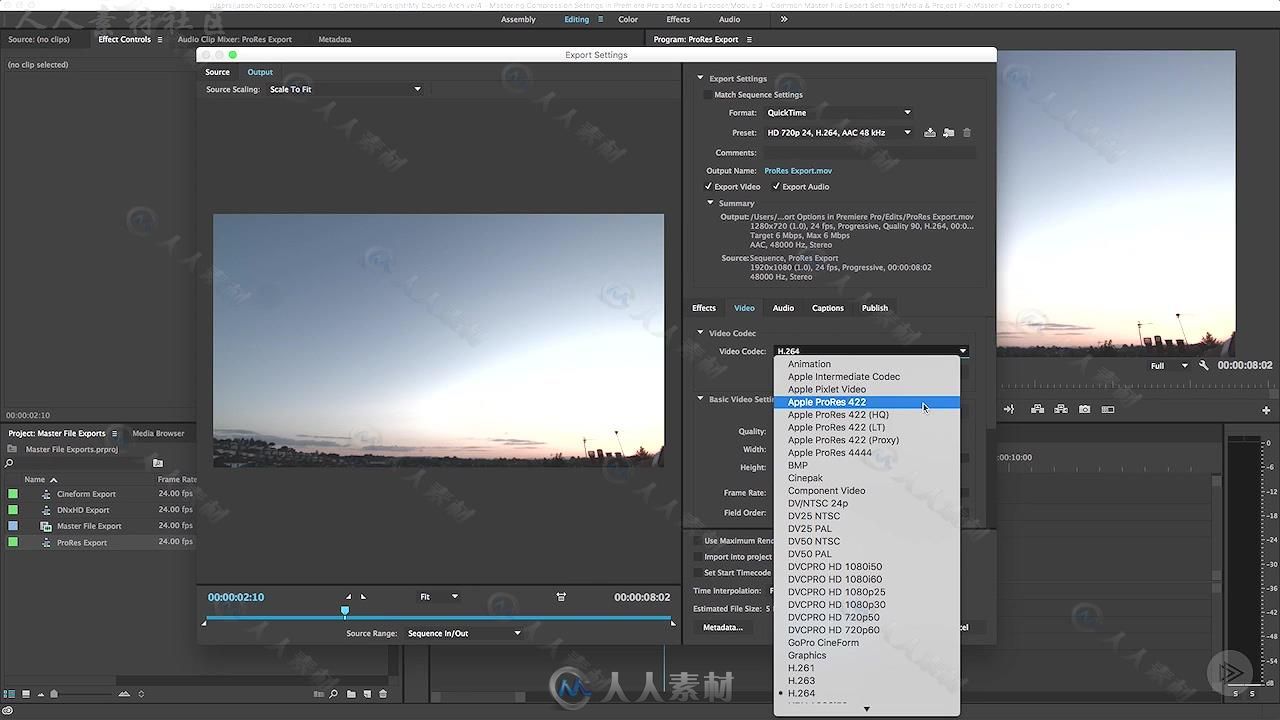Enable Use Maximum Render Quality checkbox
The height and width of the screenshot is (720, 1280).
[697, 541]
